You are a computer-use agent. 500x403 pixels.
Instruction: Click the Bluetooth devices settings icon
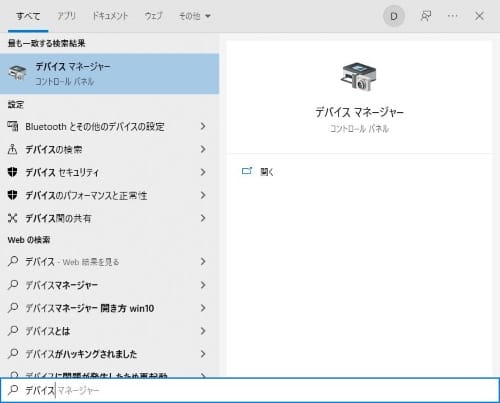pos(13,126)
